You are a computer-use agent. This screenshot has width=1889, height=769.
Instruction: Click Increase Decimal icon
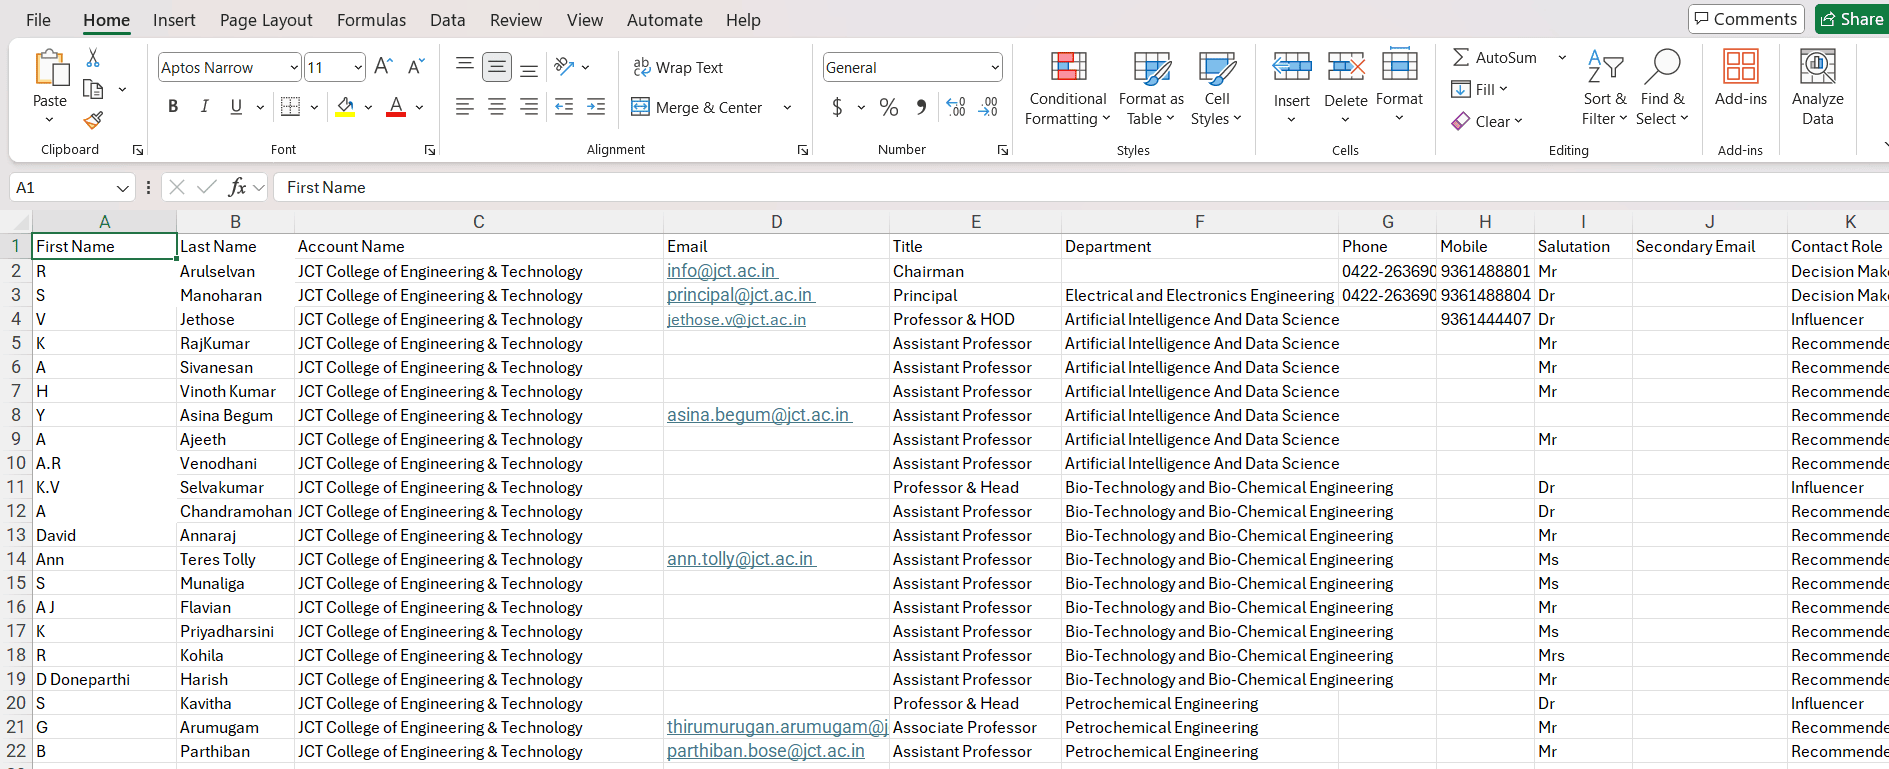pyautogui.click(x=956, y=107)
